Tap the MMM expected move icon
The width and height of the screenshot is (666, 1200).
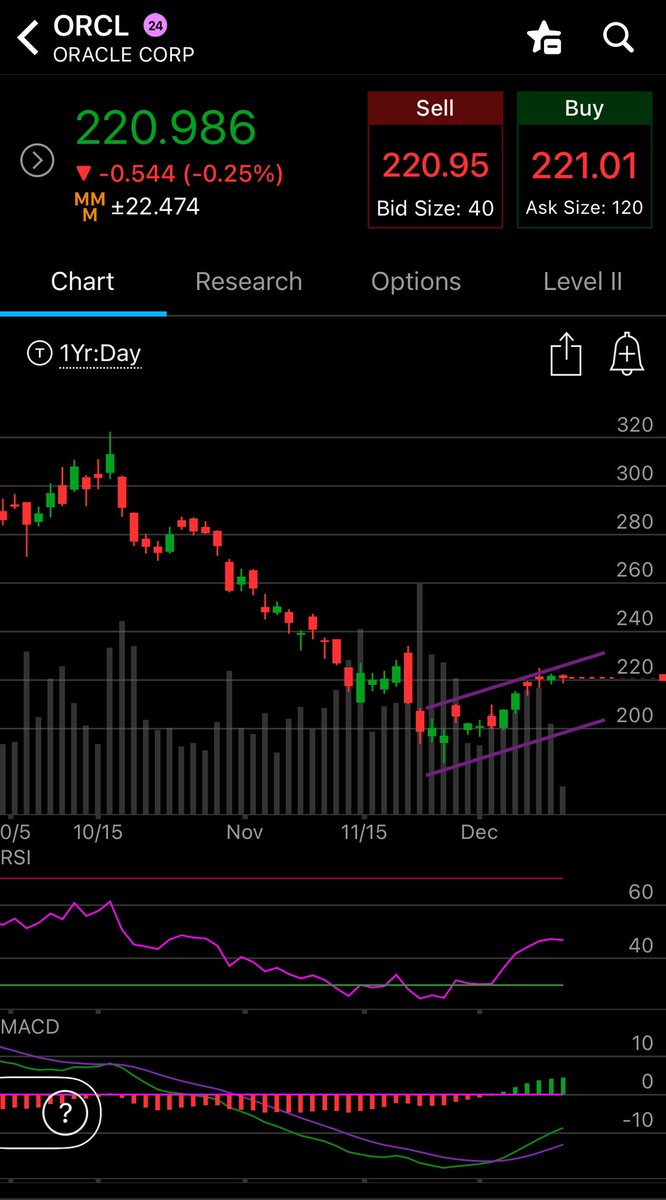[x=89, y=207]
